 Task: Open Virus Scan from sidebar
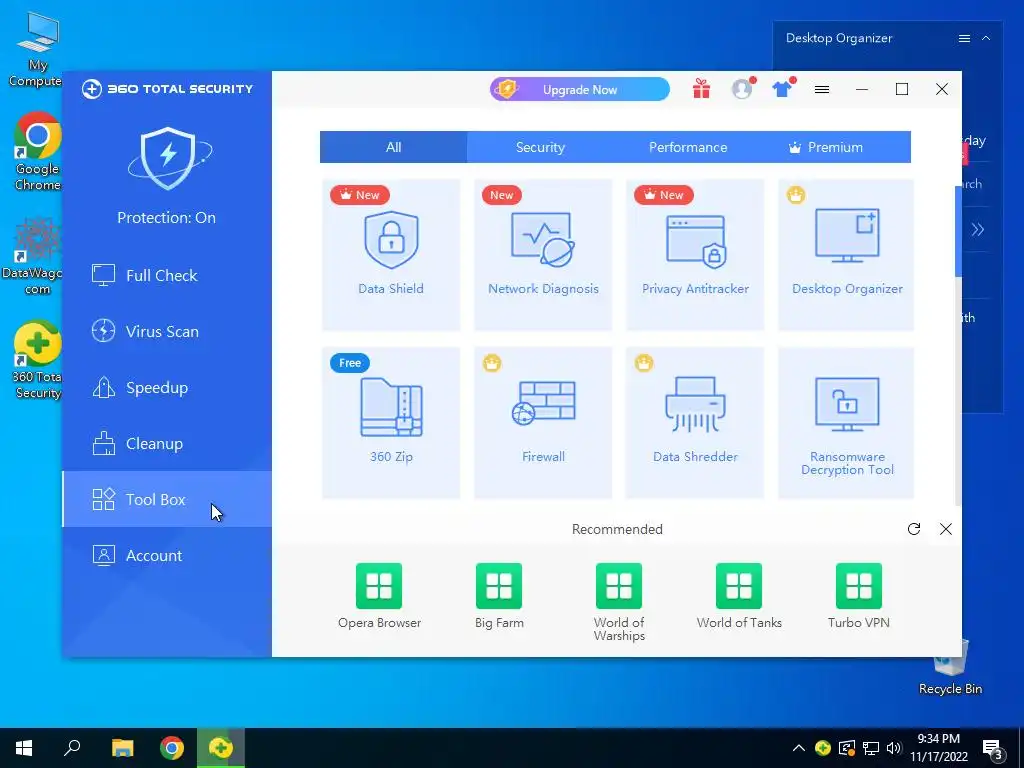167,332
